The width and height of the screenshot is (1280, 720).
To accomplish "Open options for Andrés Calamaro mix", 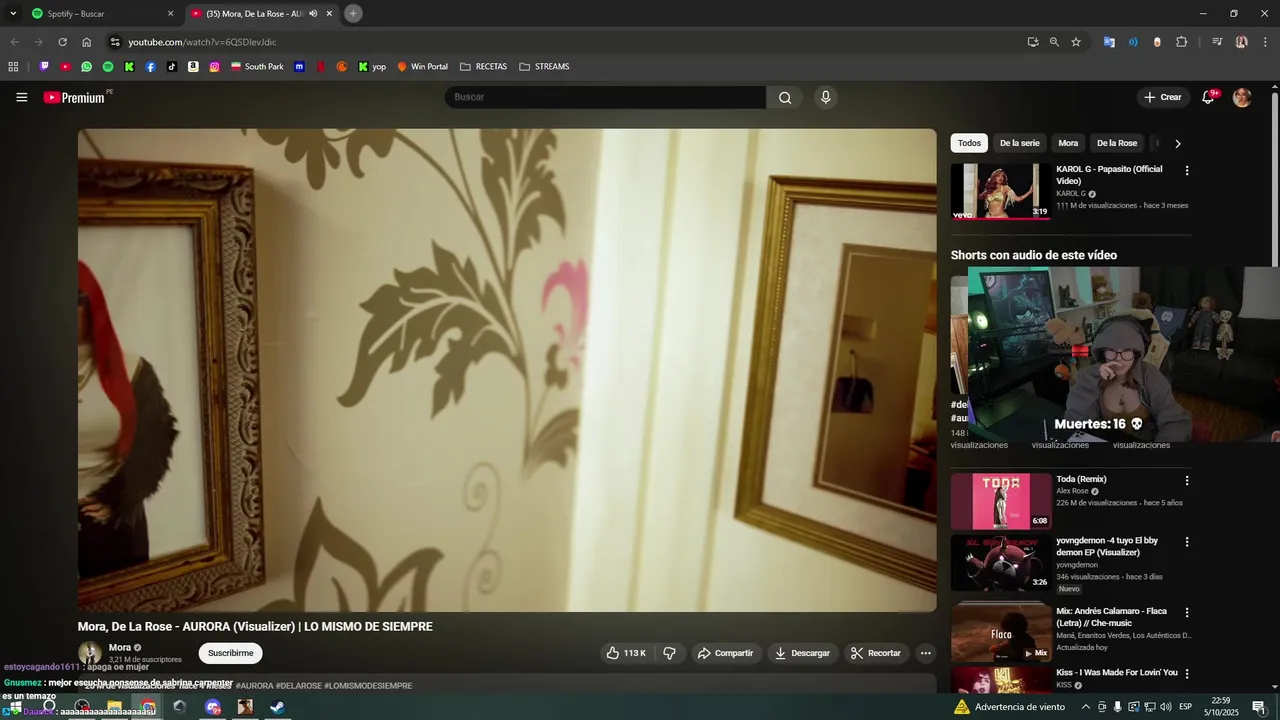I will [x=1187, y=612].
